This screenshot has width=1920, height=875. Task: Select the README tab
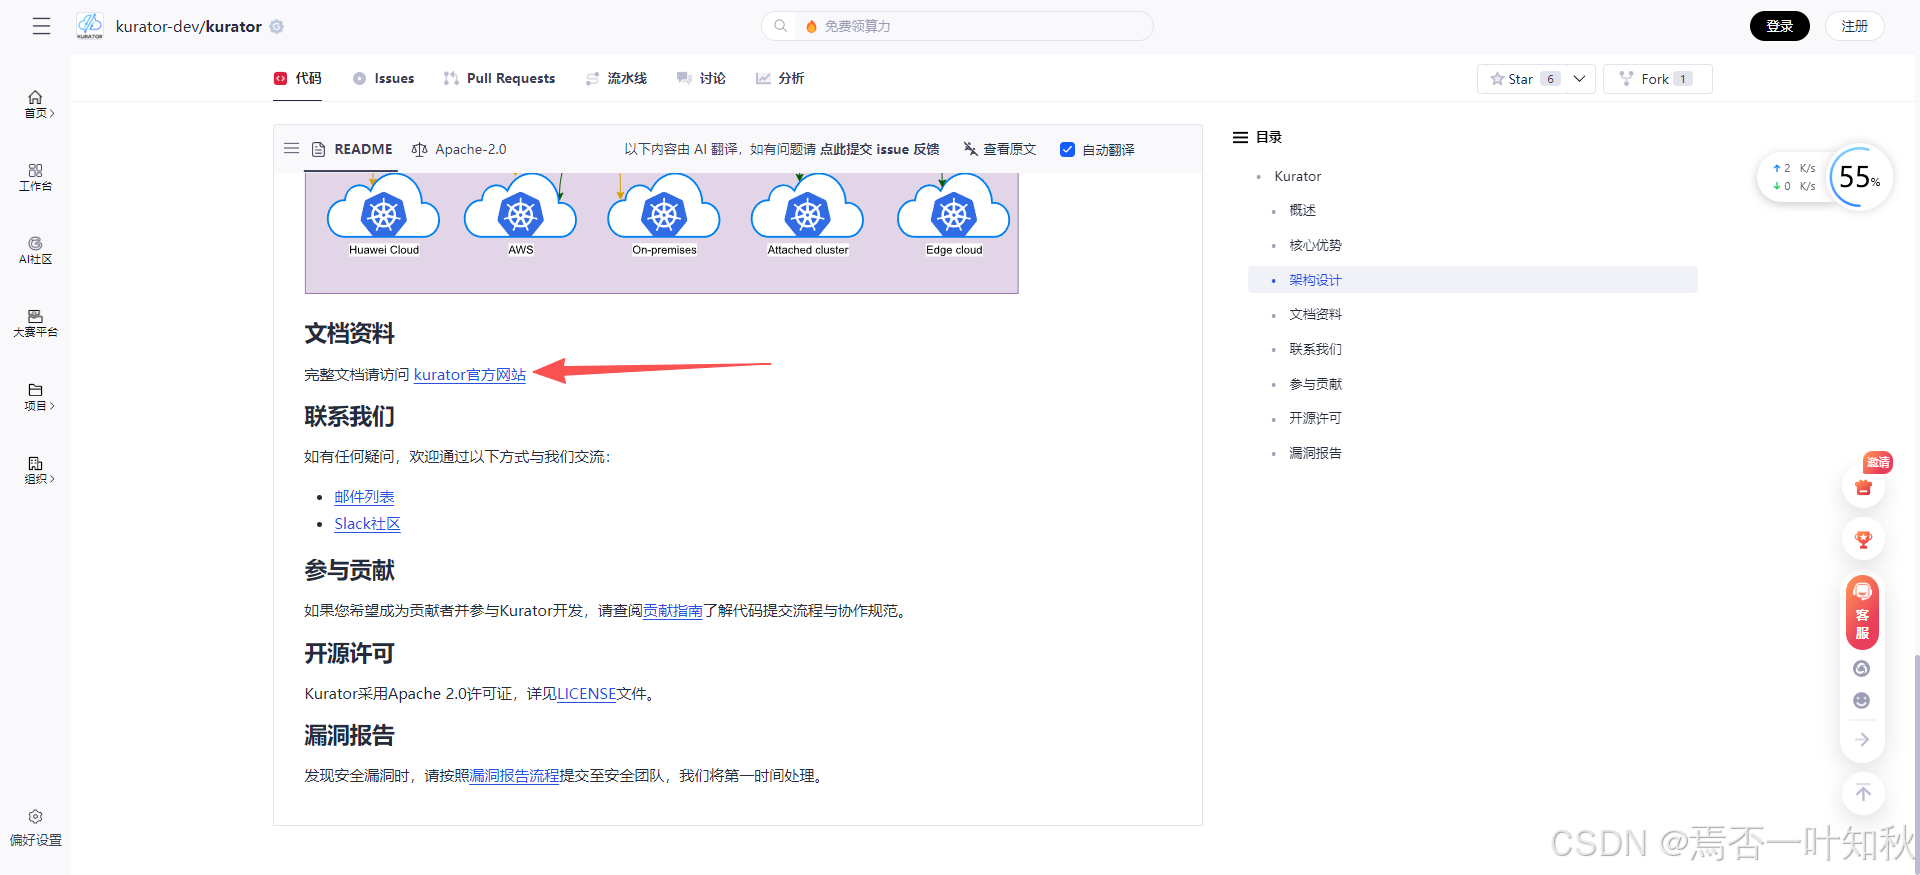[351, 149]
